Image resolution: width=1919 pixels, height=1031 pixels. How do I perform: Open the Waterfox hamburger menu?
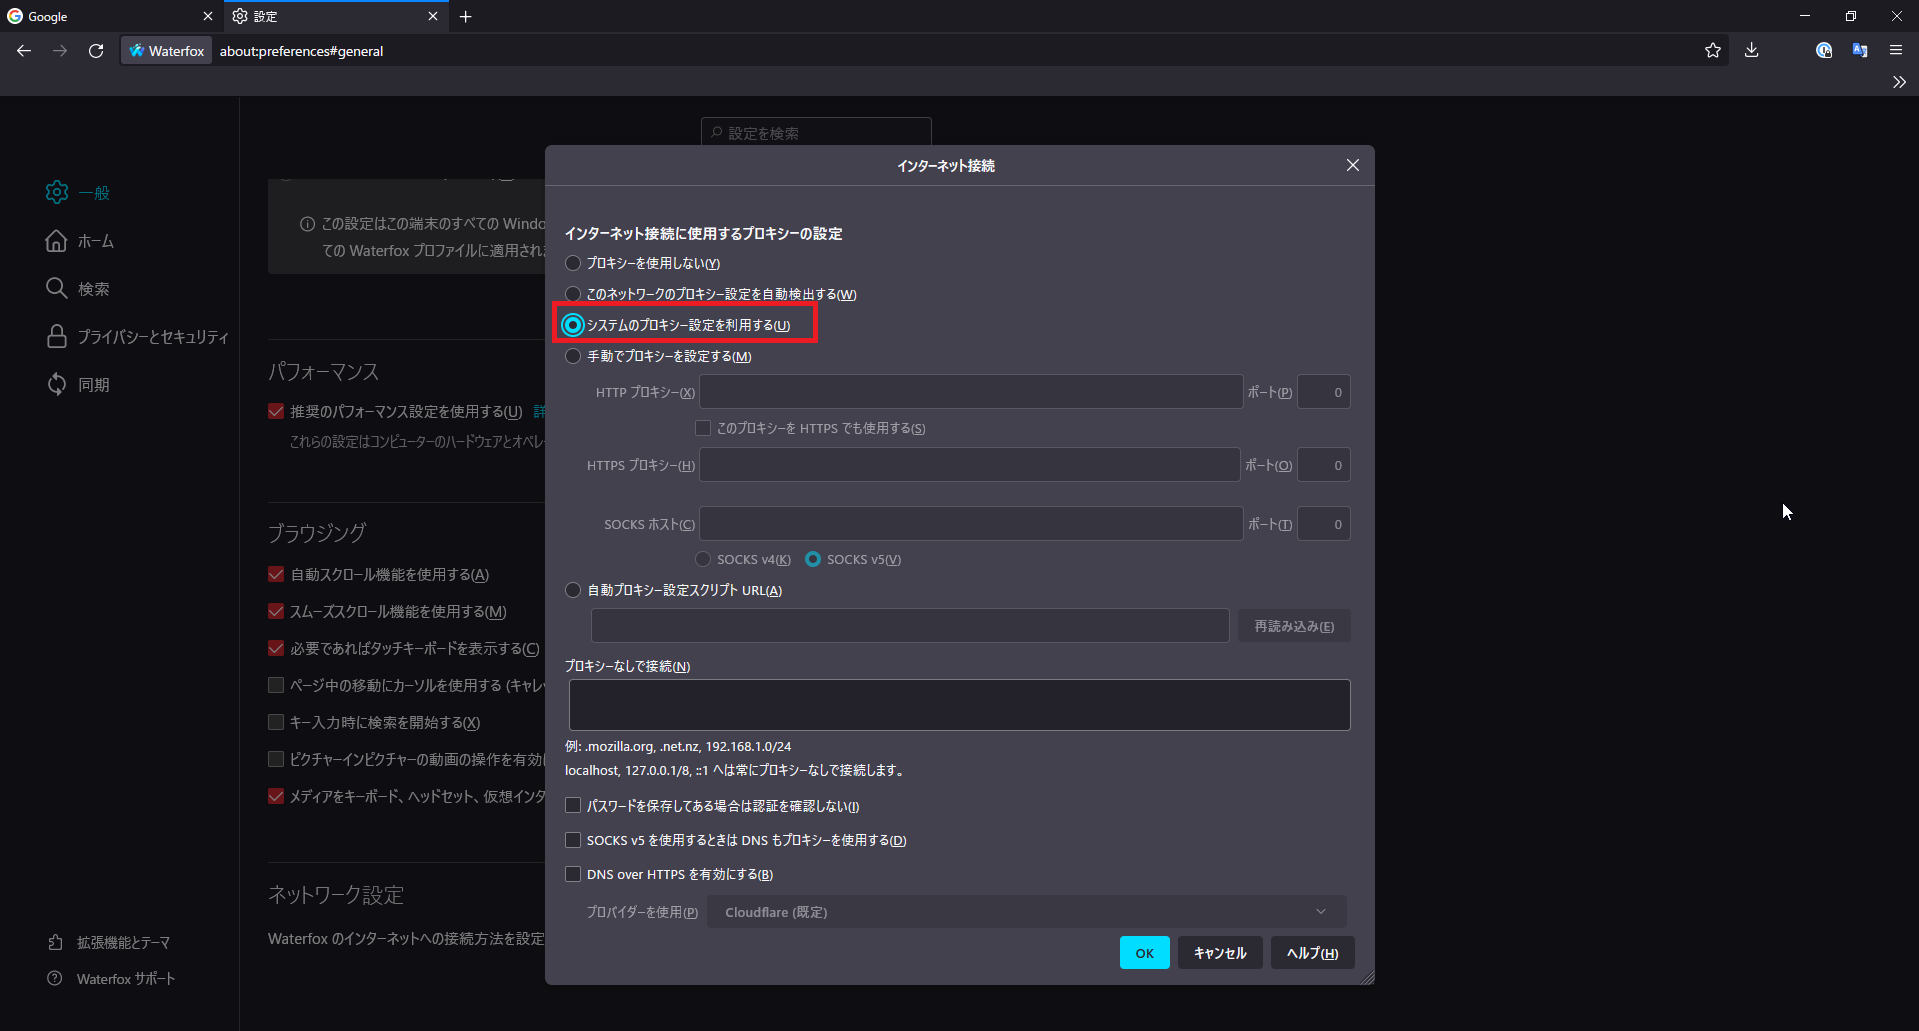[x=1896, y=51]
